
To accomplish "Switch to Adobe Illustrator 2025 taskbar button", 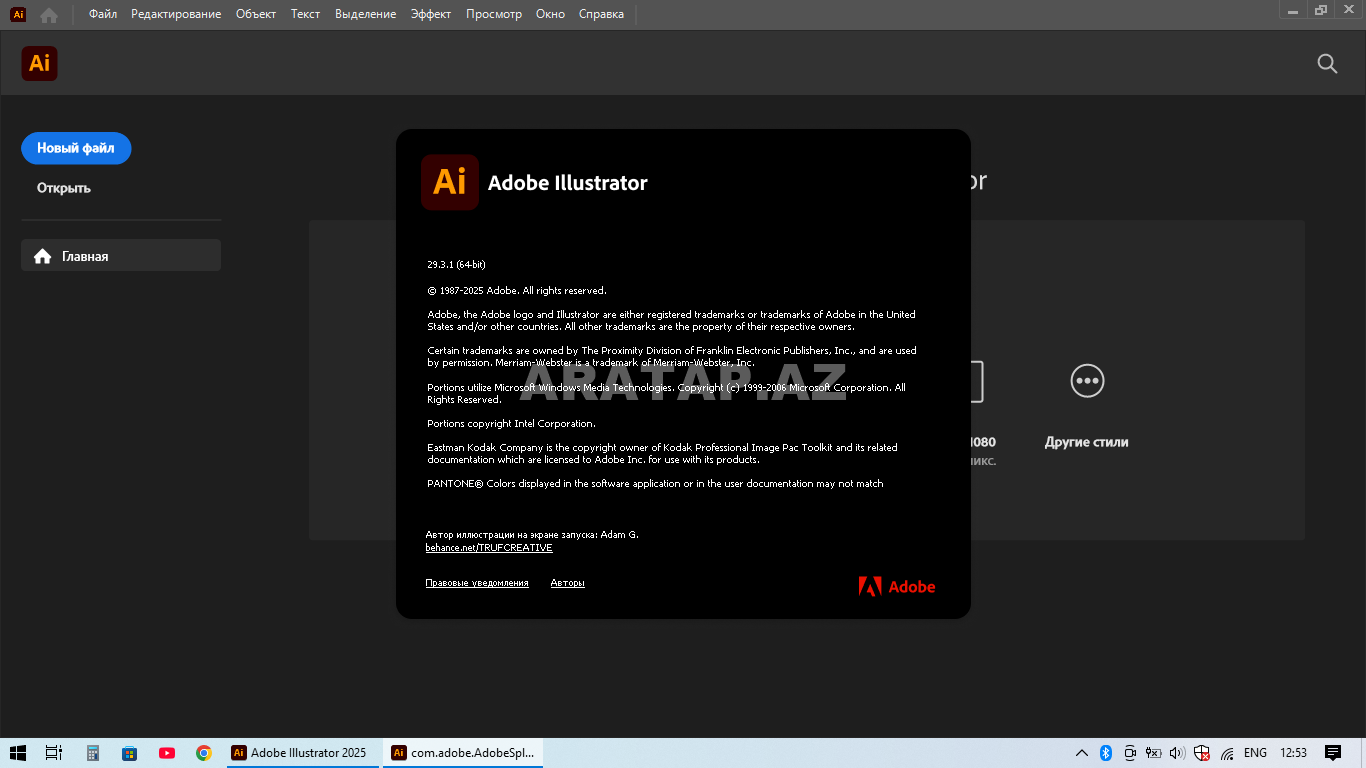I will [303, 753].
